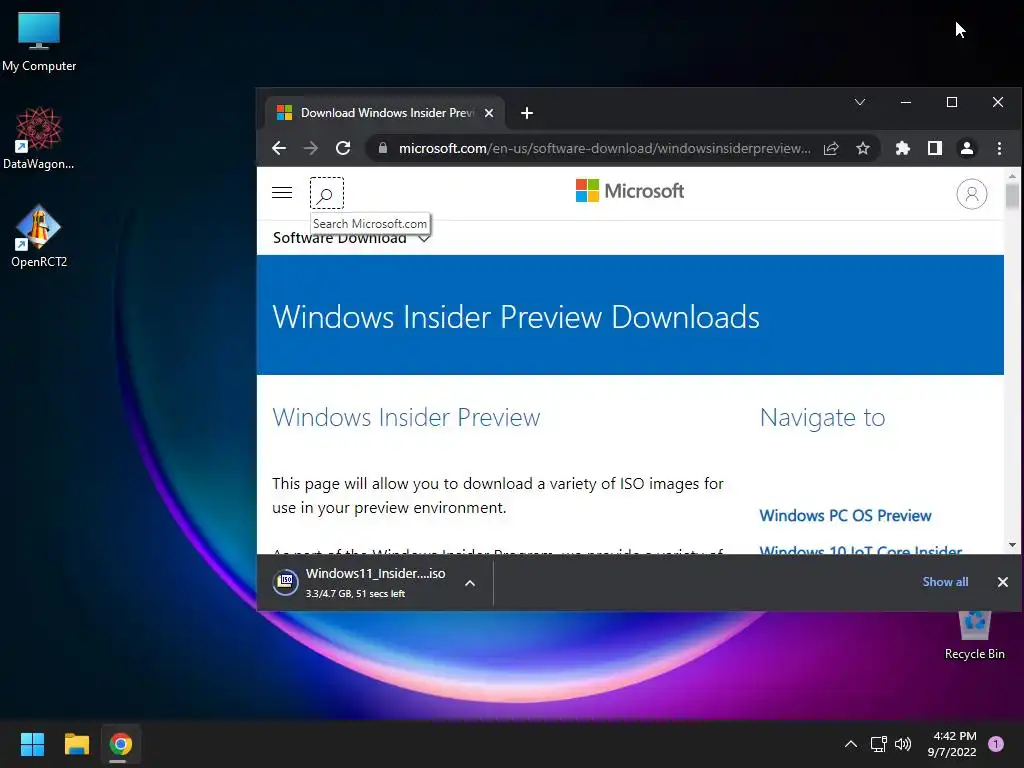Viewport: 1024px width, 768px height.
Task: Close the Chrome downloads bar
Action: 1002,582
